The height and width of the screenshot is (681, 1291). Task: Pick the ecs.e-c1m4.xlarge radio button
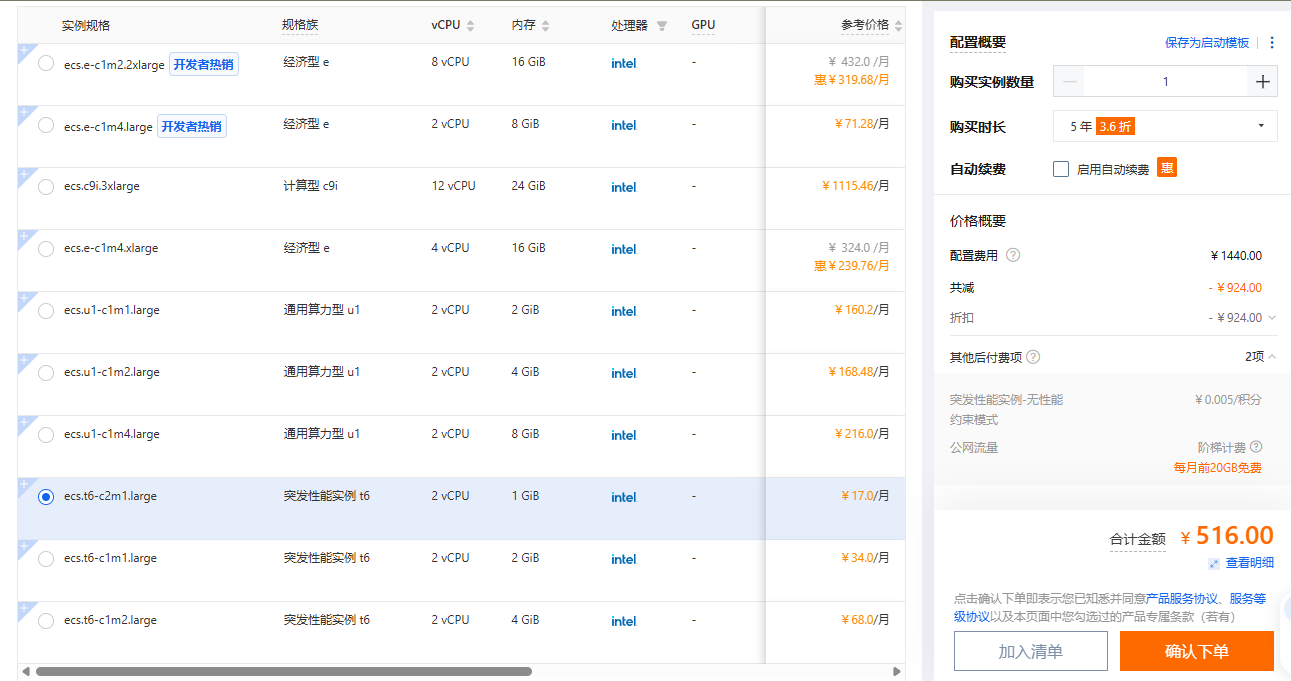tap(46, 249)
